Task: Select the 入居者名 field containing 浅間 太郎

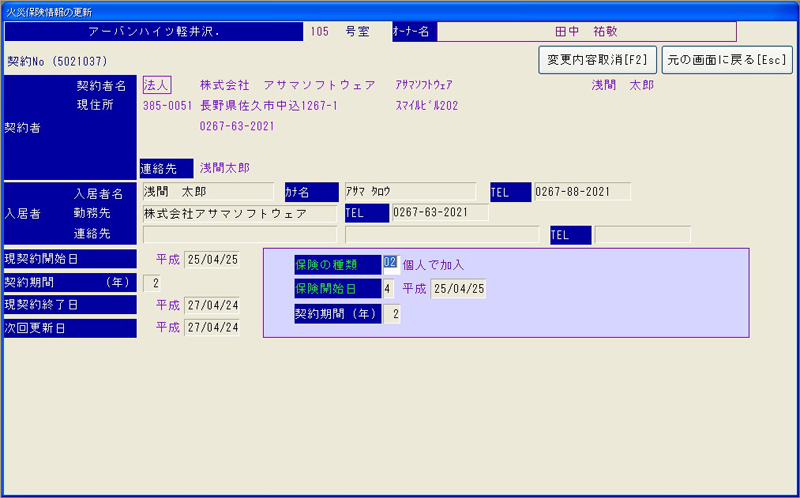Action: 207,191
